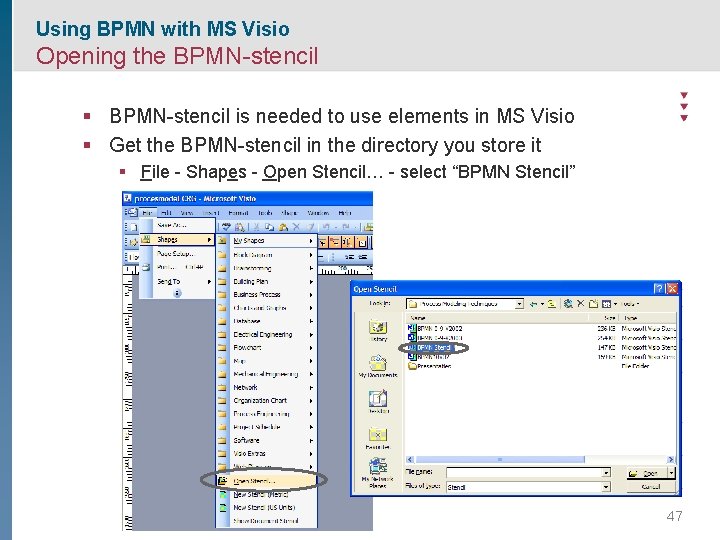This screenshot has width=720, height=540.
Task: Click the Page Setup menu entry
Action: coord(177,253)
